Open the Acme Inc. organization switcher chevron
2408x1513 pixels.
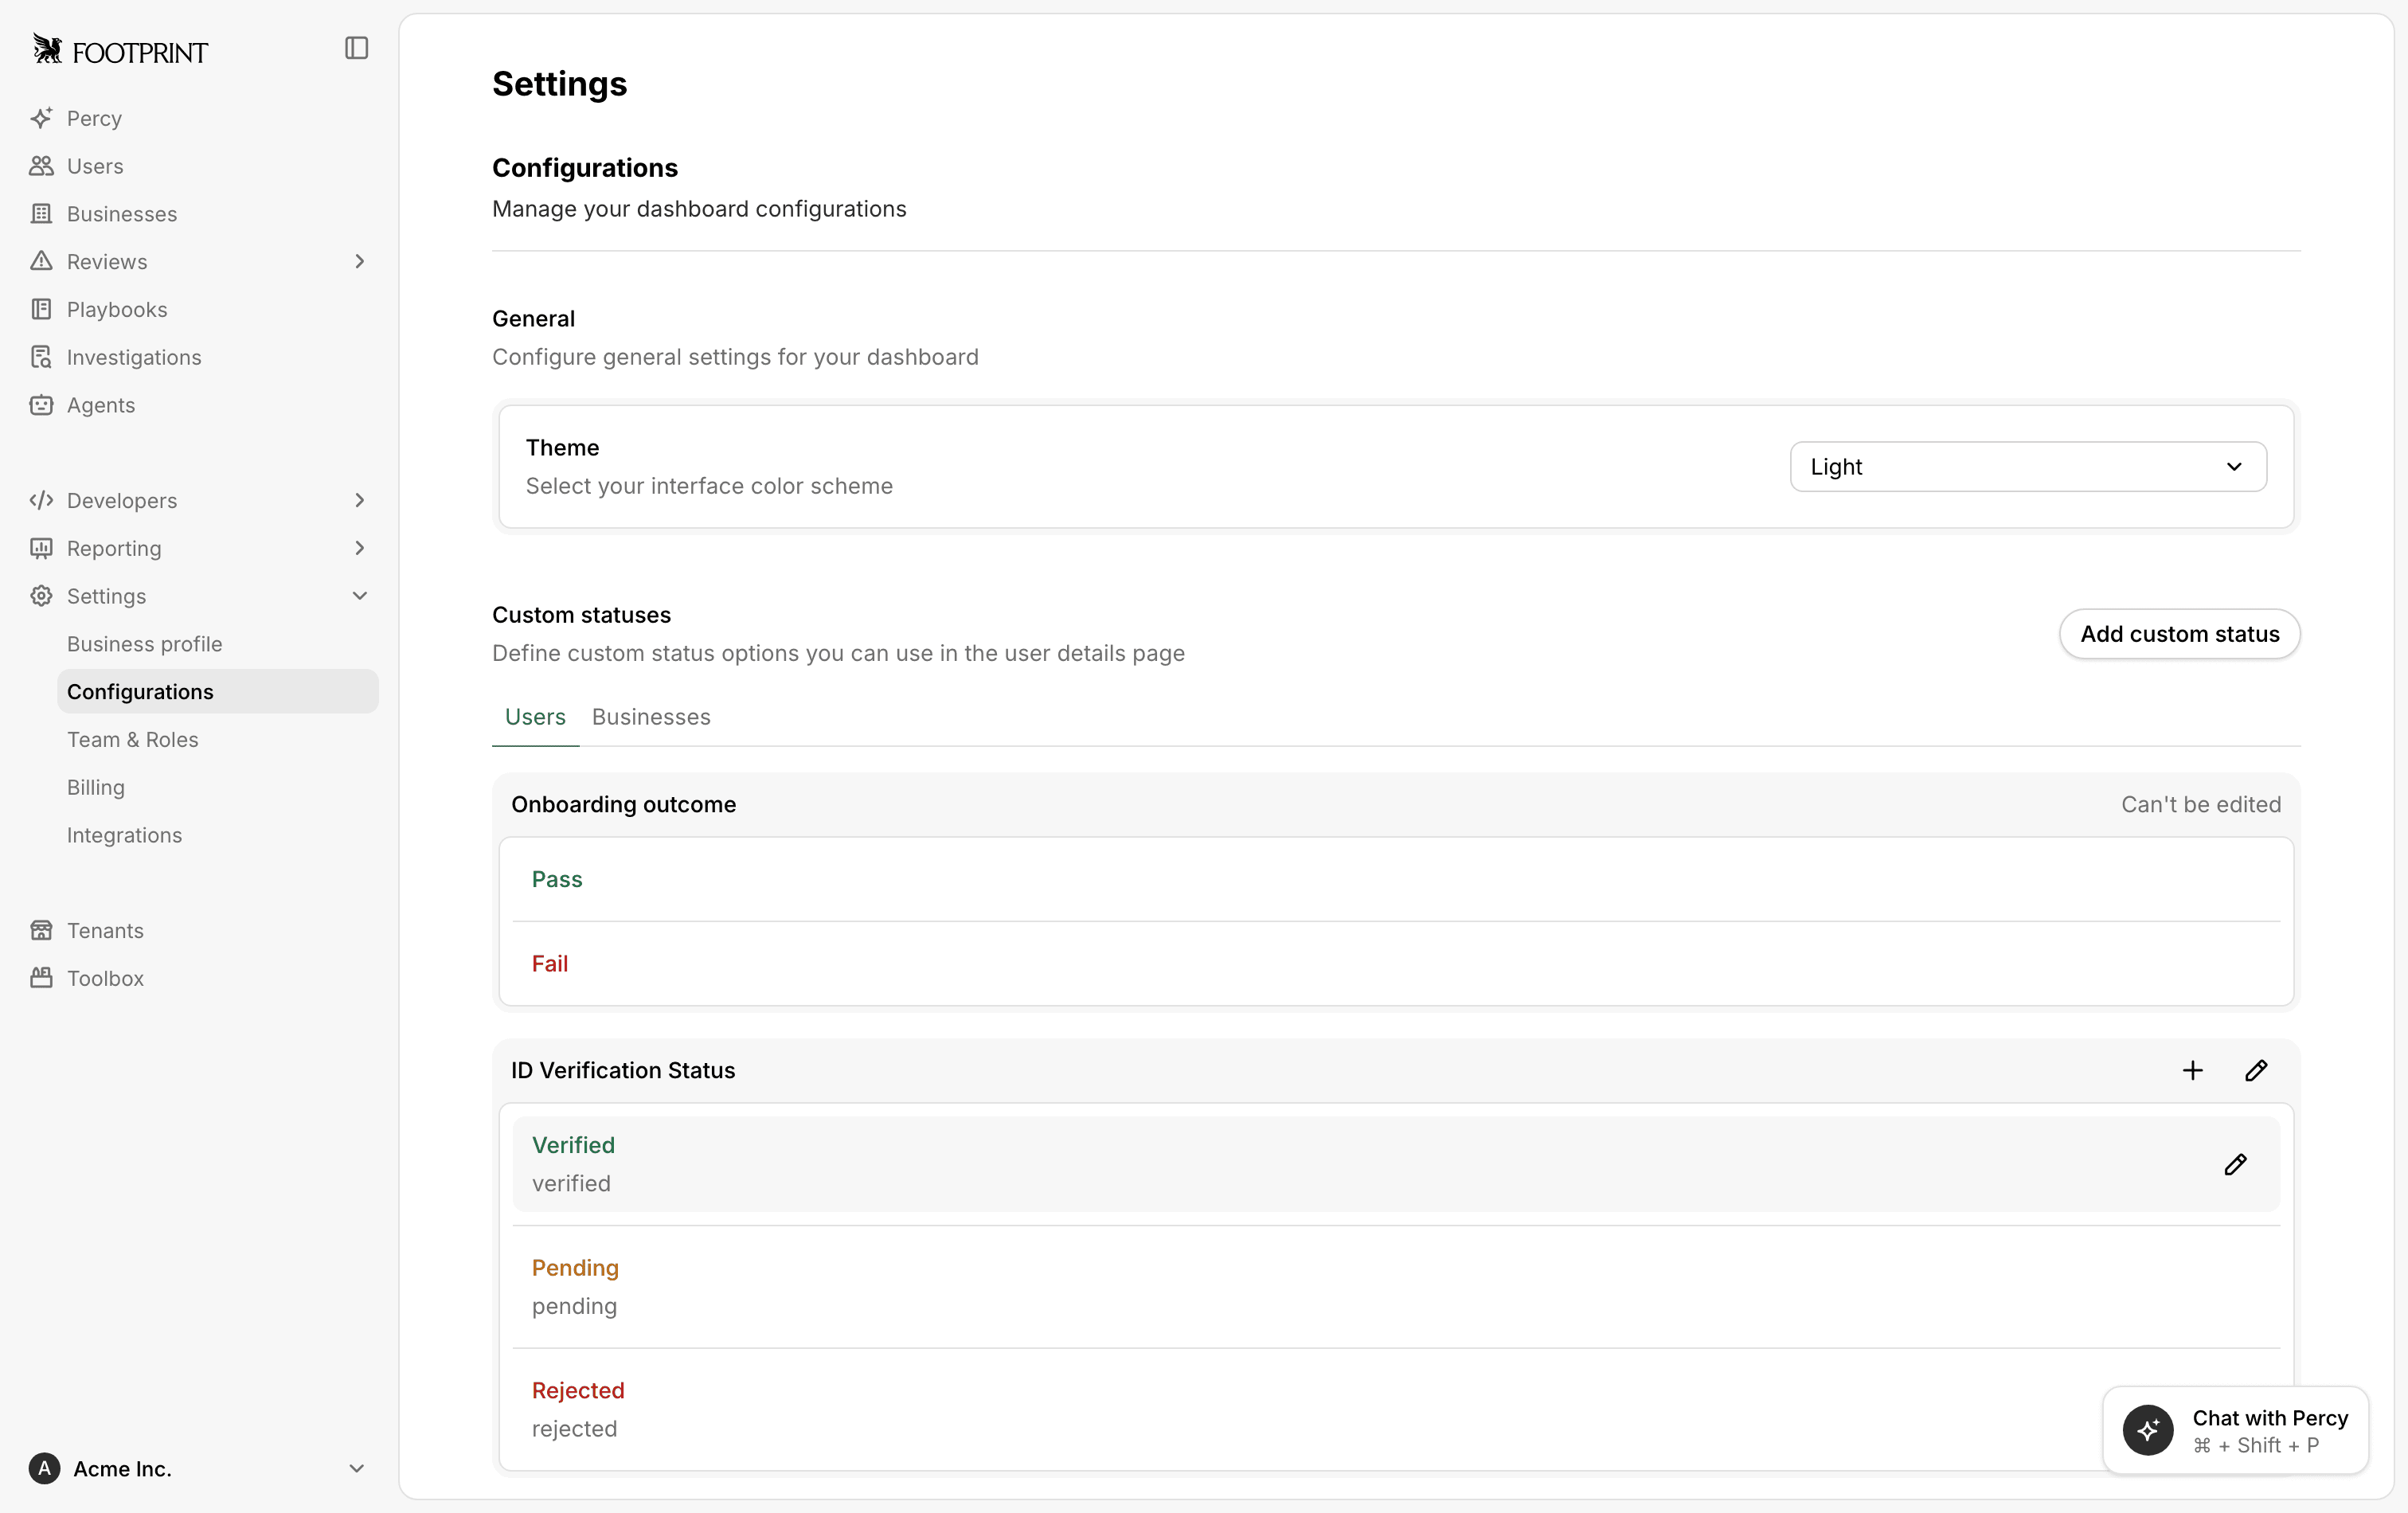(356, 1469)
